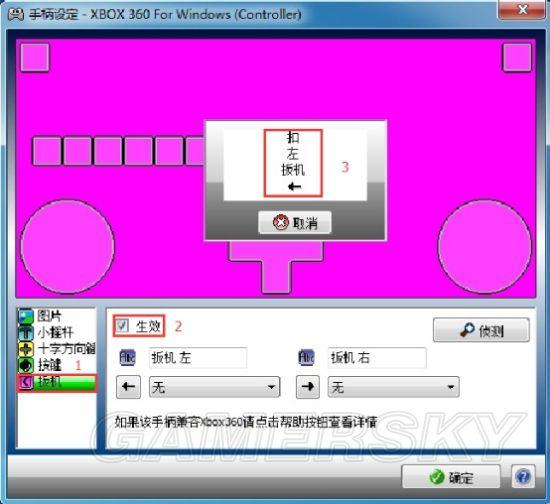
Task: Click the Abc icon beside 扳机 右
Action: click(306, 358)
